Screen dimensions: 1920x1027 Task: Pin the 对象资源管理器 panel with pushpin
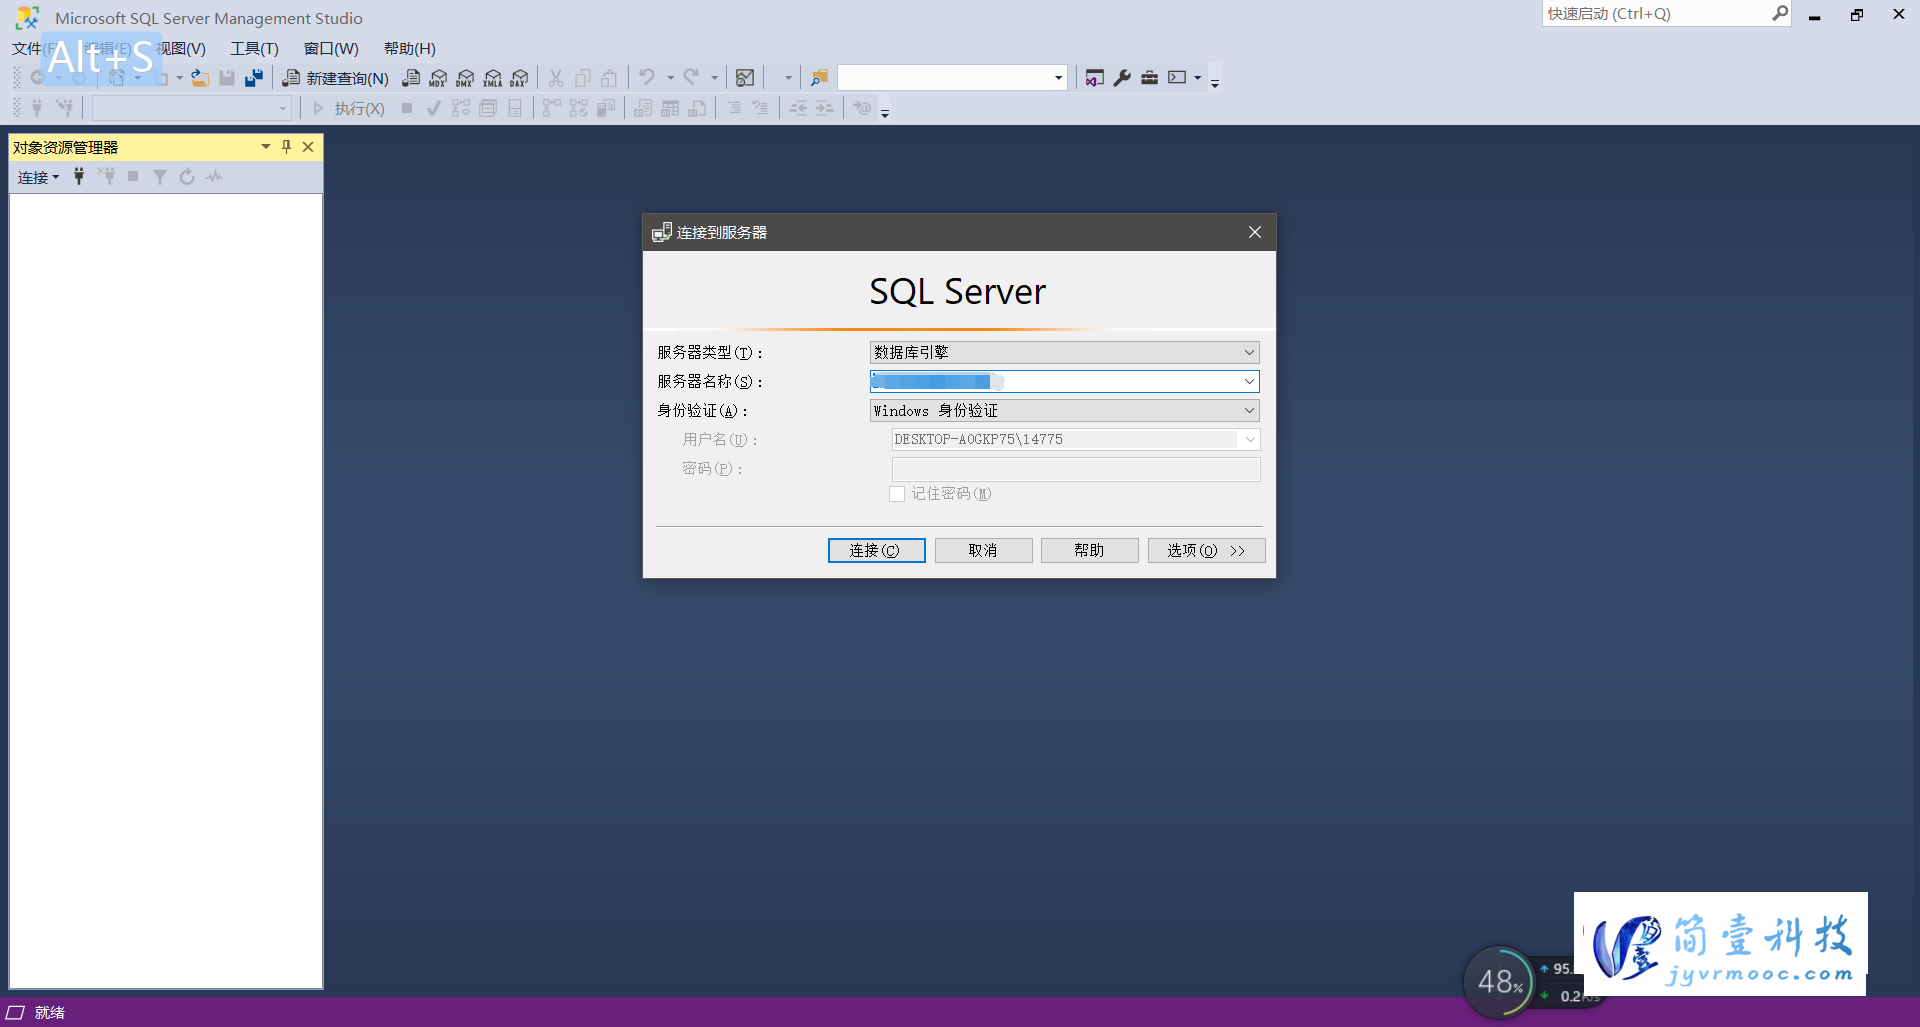point(286,147)
